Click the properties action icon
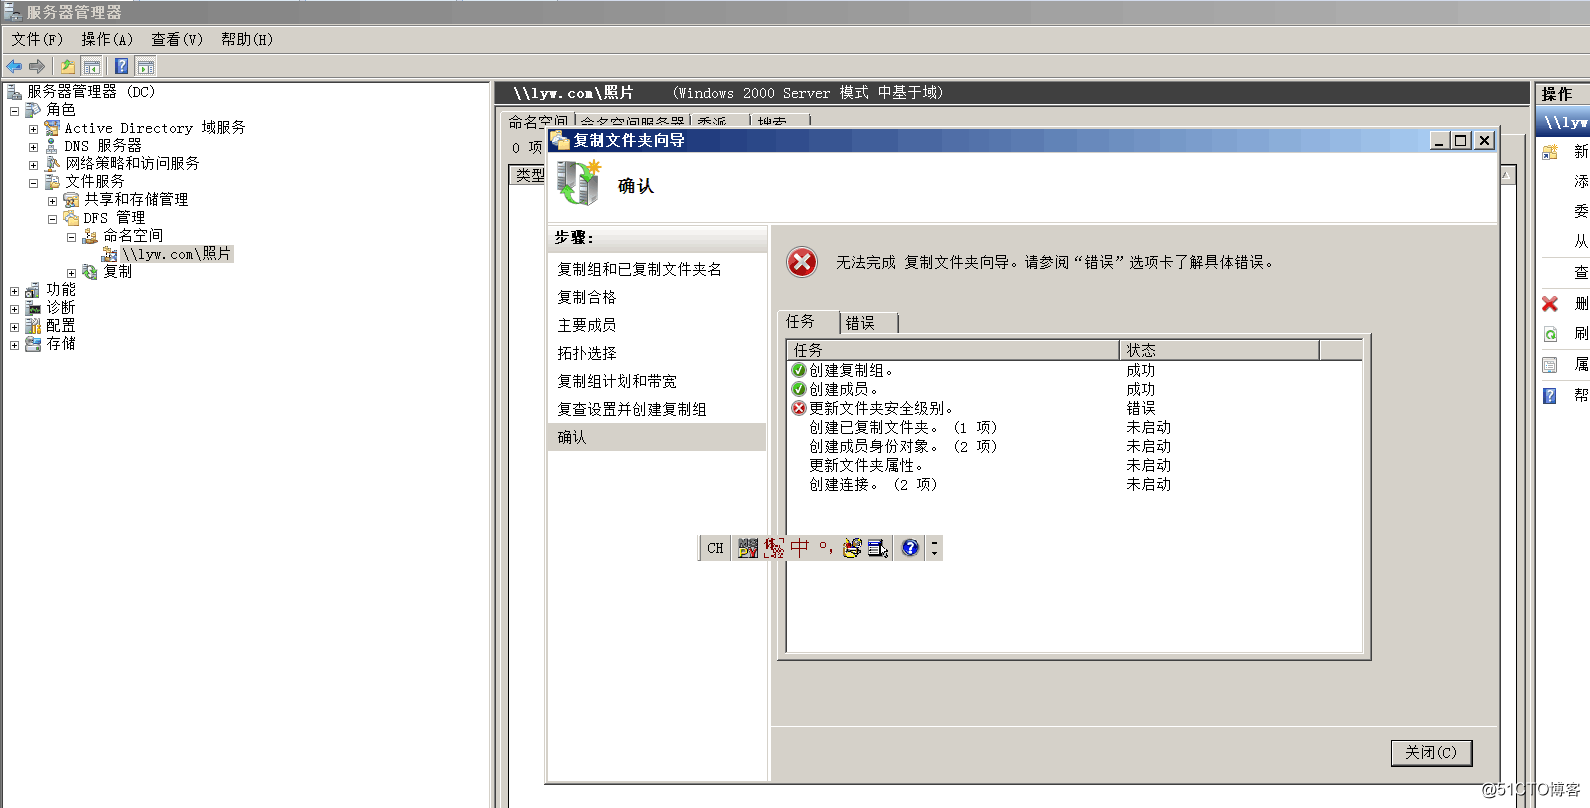1590x808 pixels. coord(1550,365)
